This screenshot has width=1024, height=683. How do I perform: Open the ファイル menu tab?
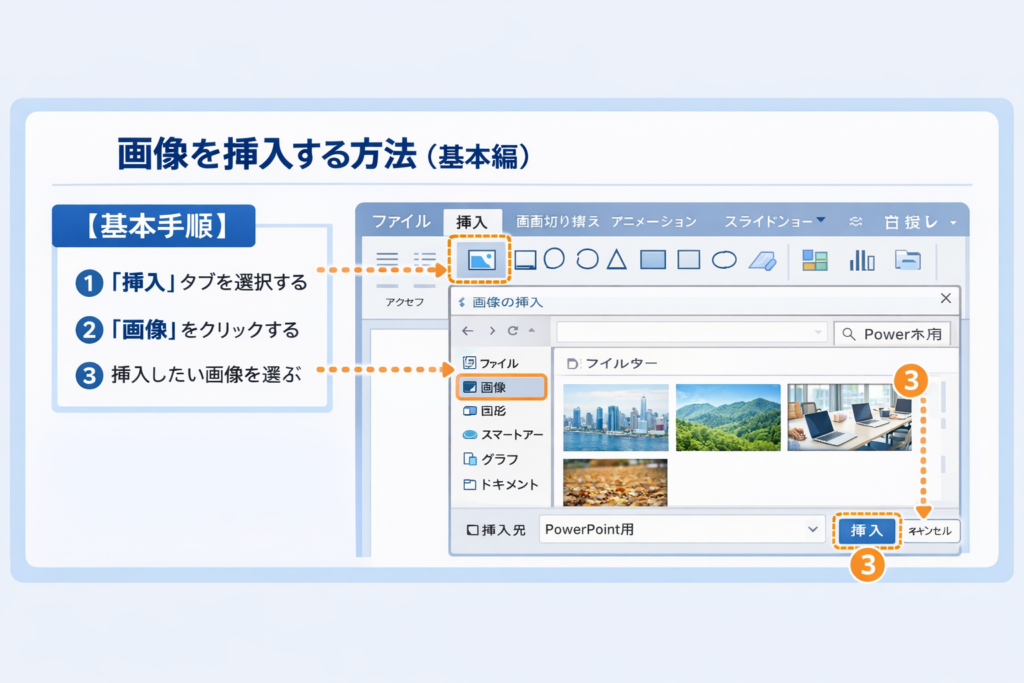pyautogui.click(x=401, y=221)
